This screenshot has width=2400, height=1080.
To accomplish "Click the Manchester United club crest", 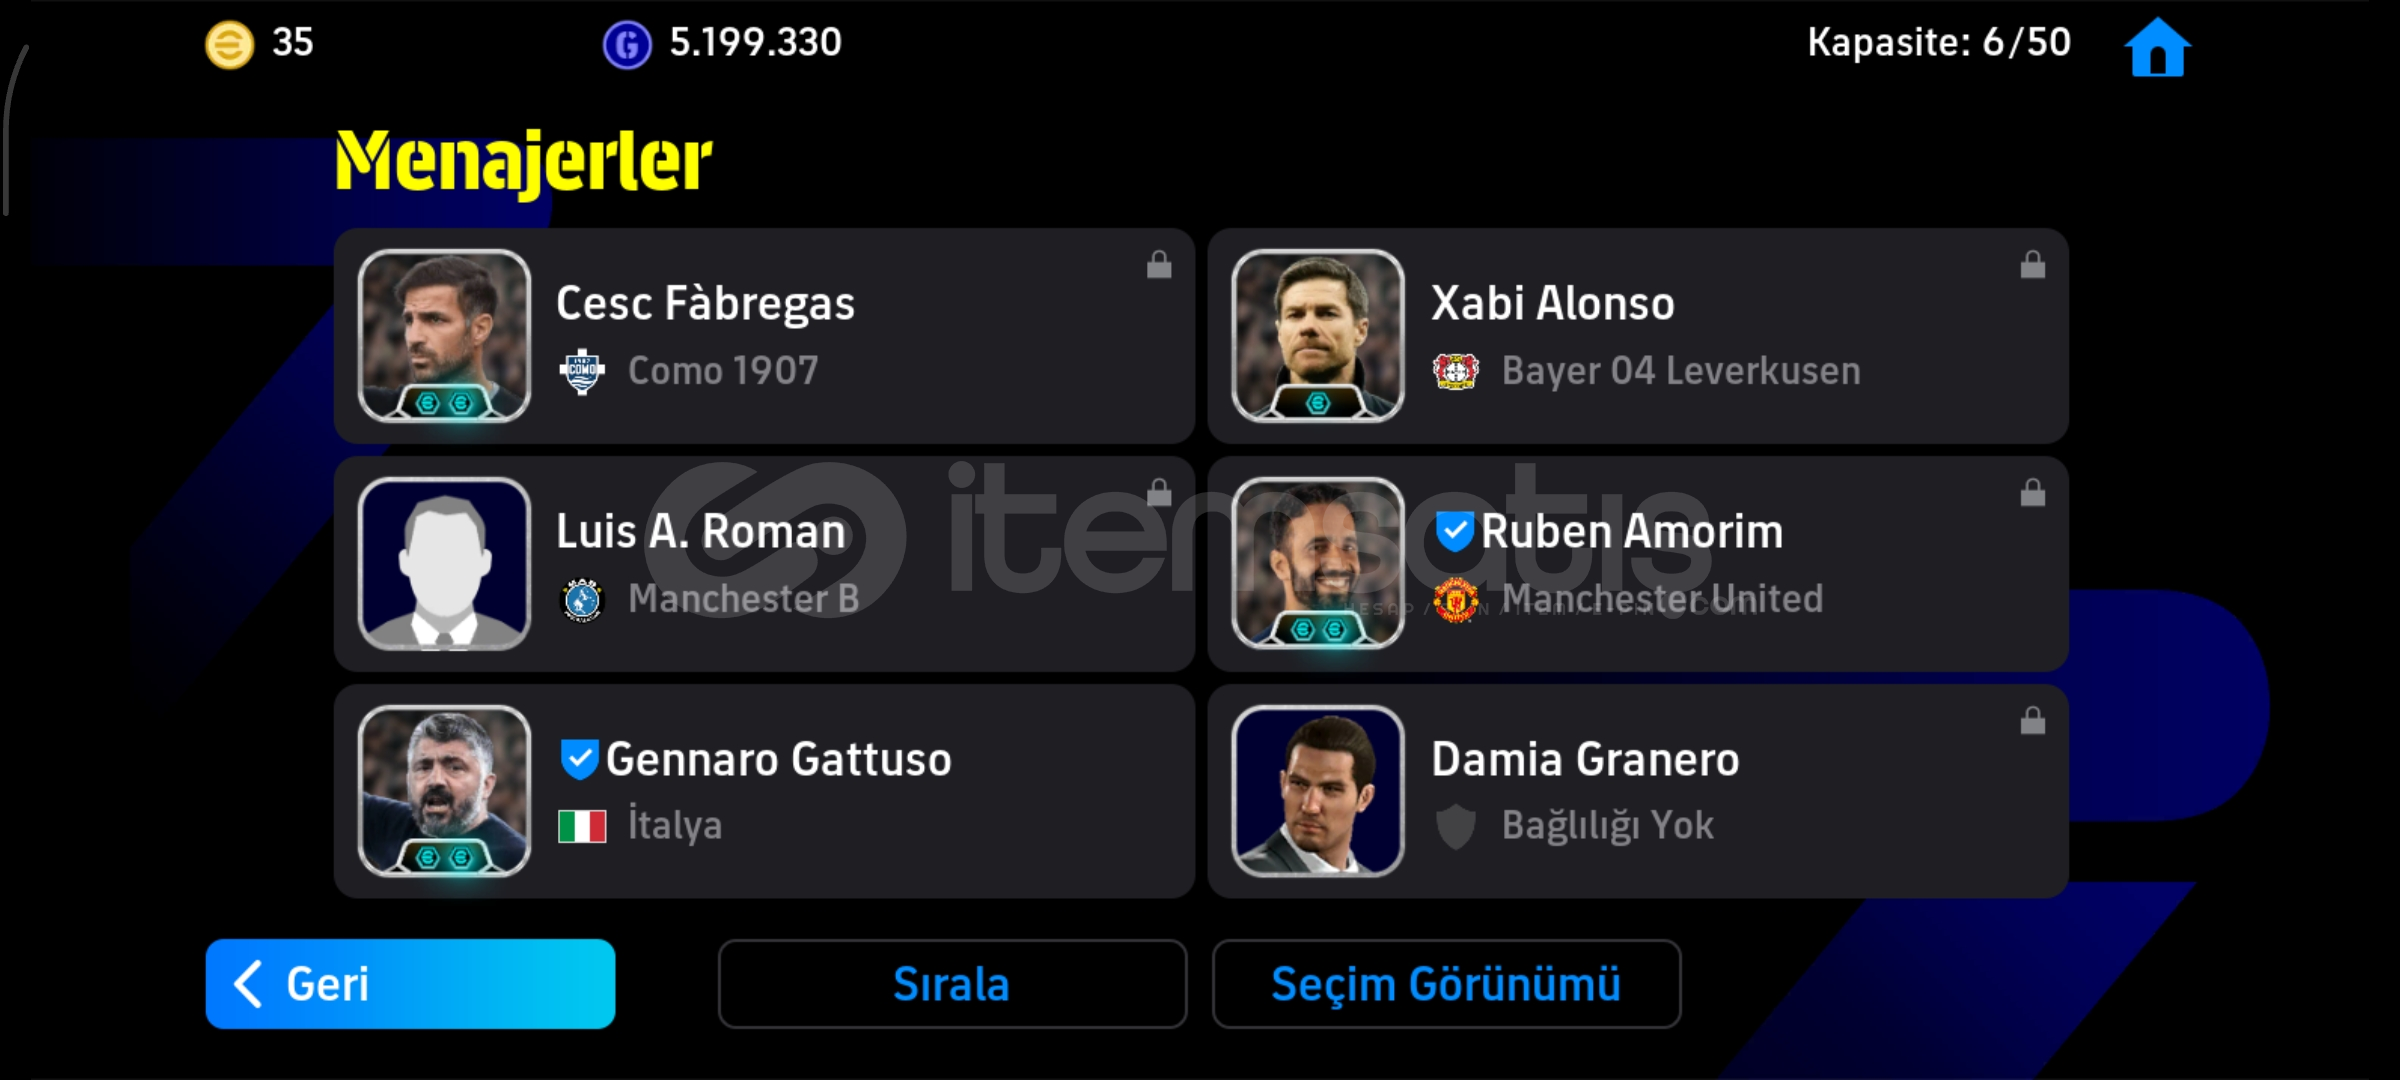I will click(x=1456, y=600).
